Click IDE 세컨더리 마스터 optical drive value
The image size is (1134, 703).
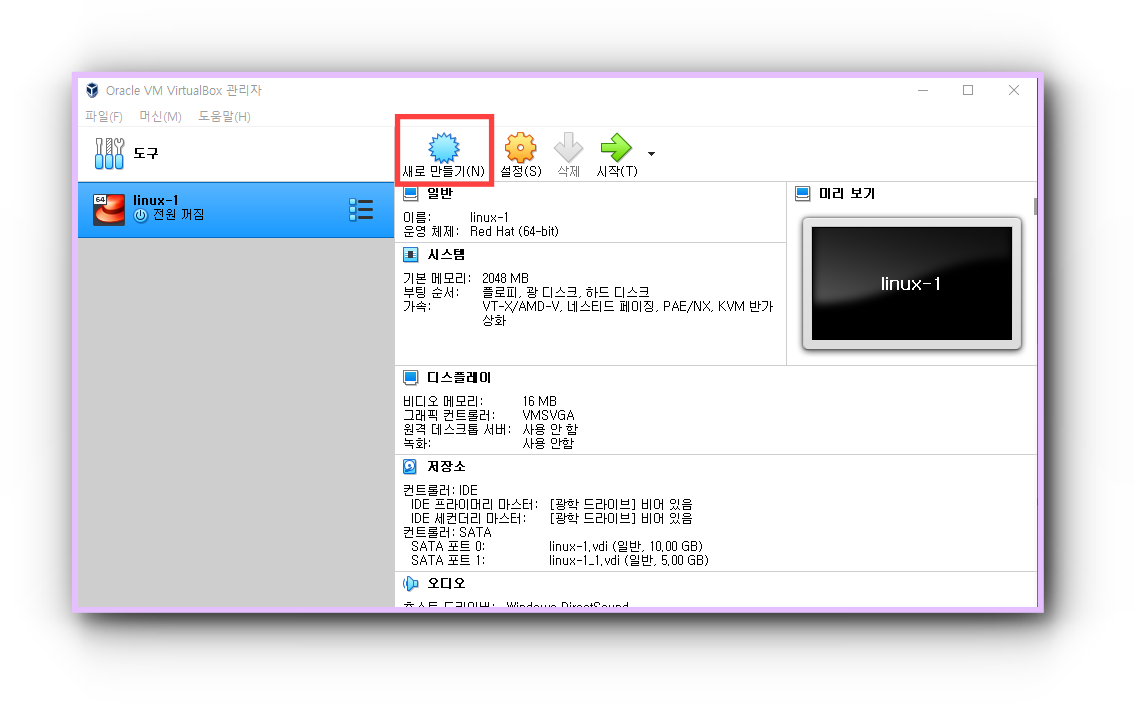621,519
